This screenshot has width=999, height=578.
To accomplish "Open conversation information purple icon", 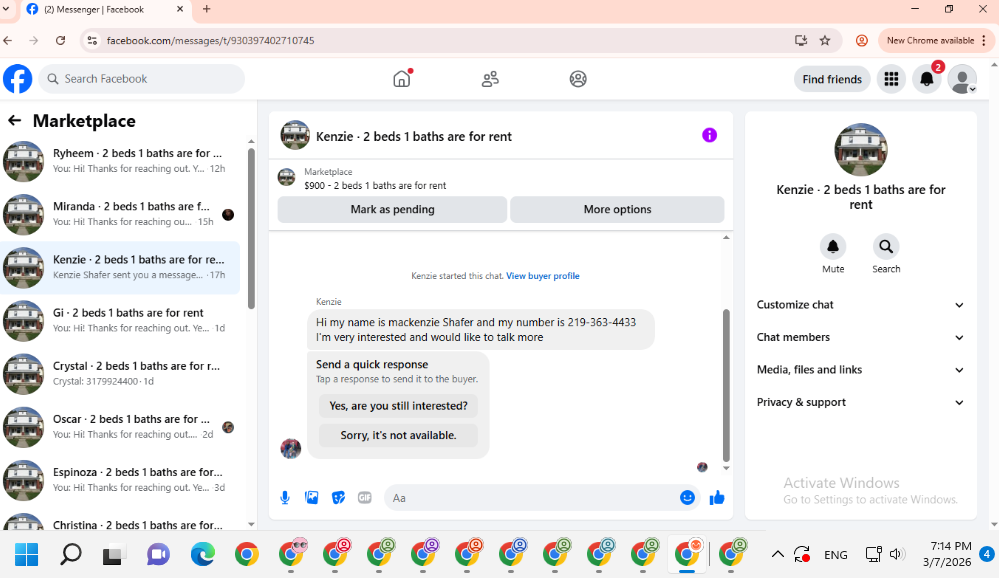I will click(709, 135).
